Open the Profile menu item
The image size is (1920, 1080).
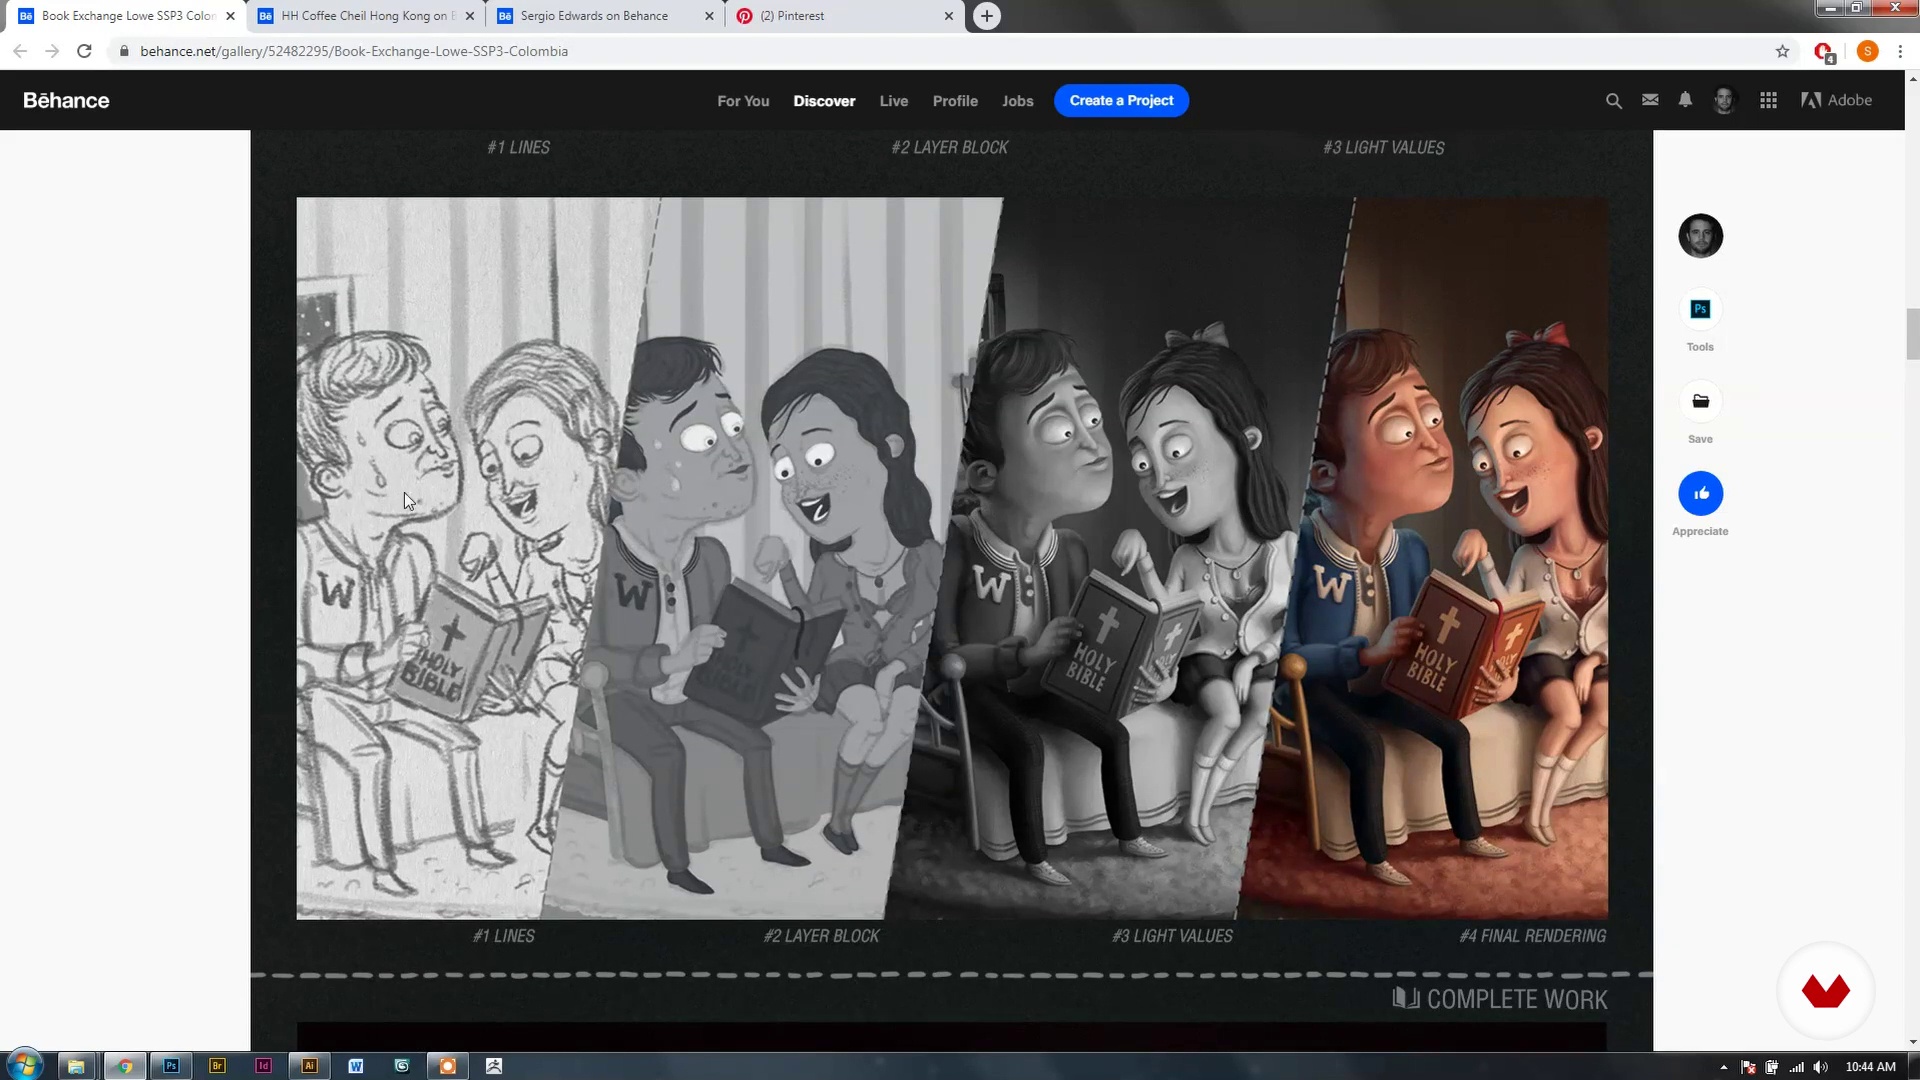point(955,101)
